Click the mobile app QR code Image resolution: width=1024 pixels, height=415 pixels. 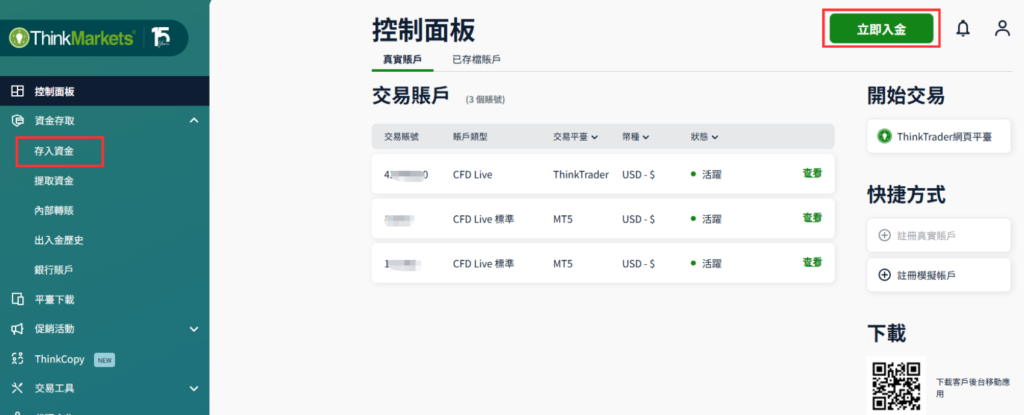896,386
